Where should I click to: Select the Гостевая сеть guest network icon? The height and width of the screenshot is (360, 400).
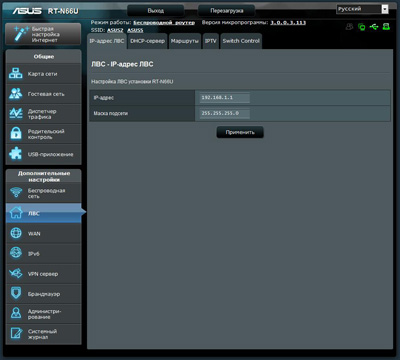click(16, 94)
